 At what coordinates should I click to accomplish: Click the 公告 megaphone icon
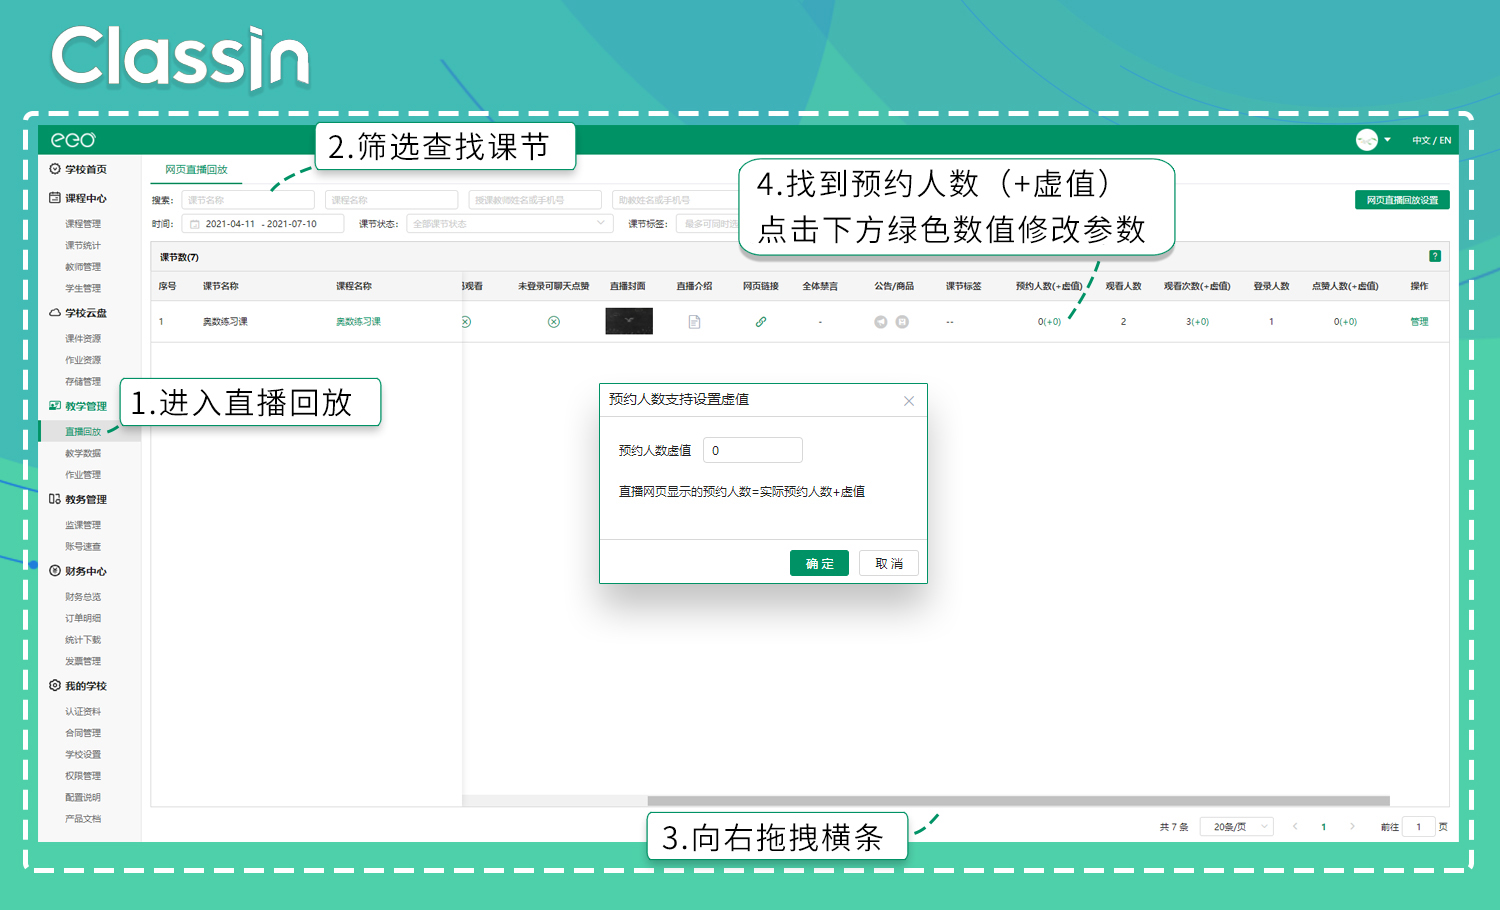[881, 322]
